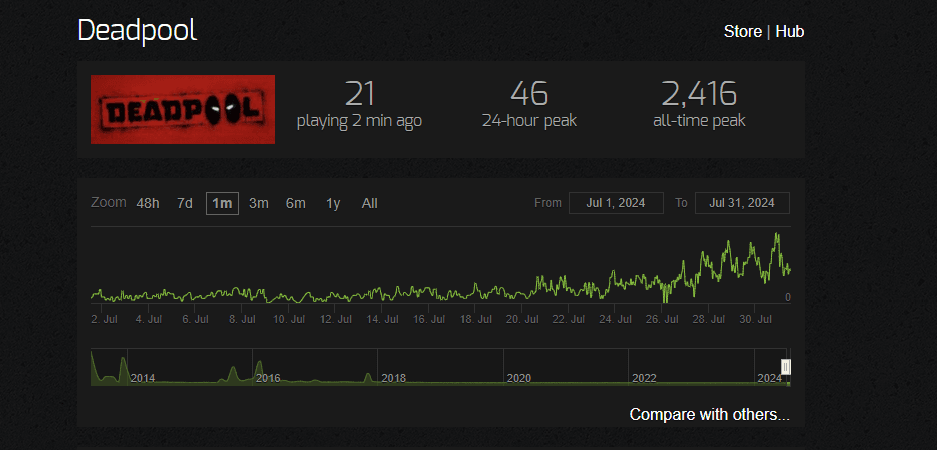
Task: Click the 2020 area in navigator timeline
Action: point(518,378)
